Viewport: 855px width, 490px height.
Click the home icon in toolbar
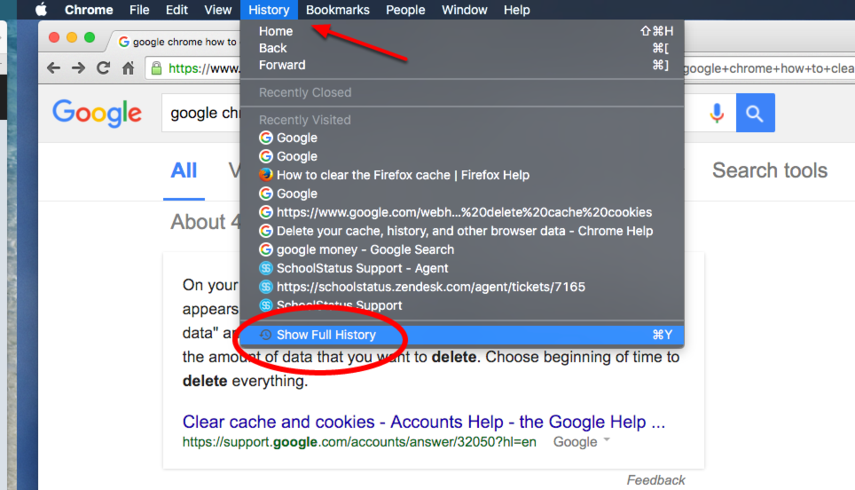[x=128, y=68]
